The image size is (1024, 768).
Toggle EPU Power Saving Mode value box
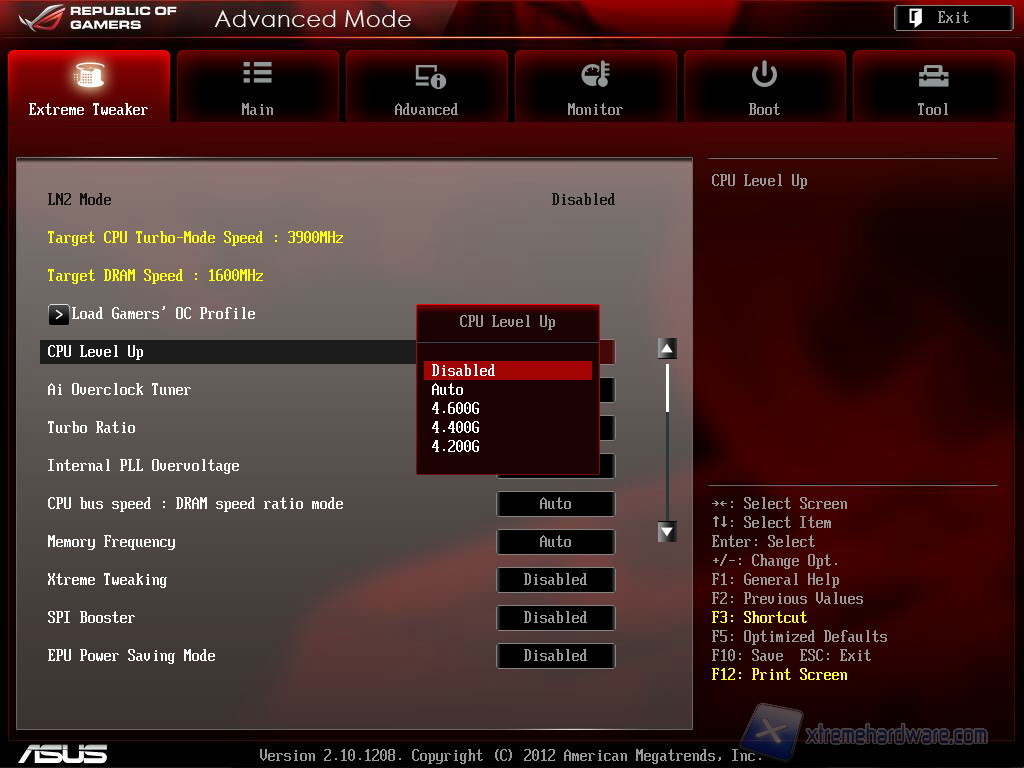pyautogui.click(x=555, y=656)
